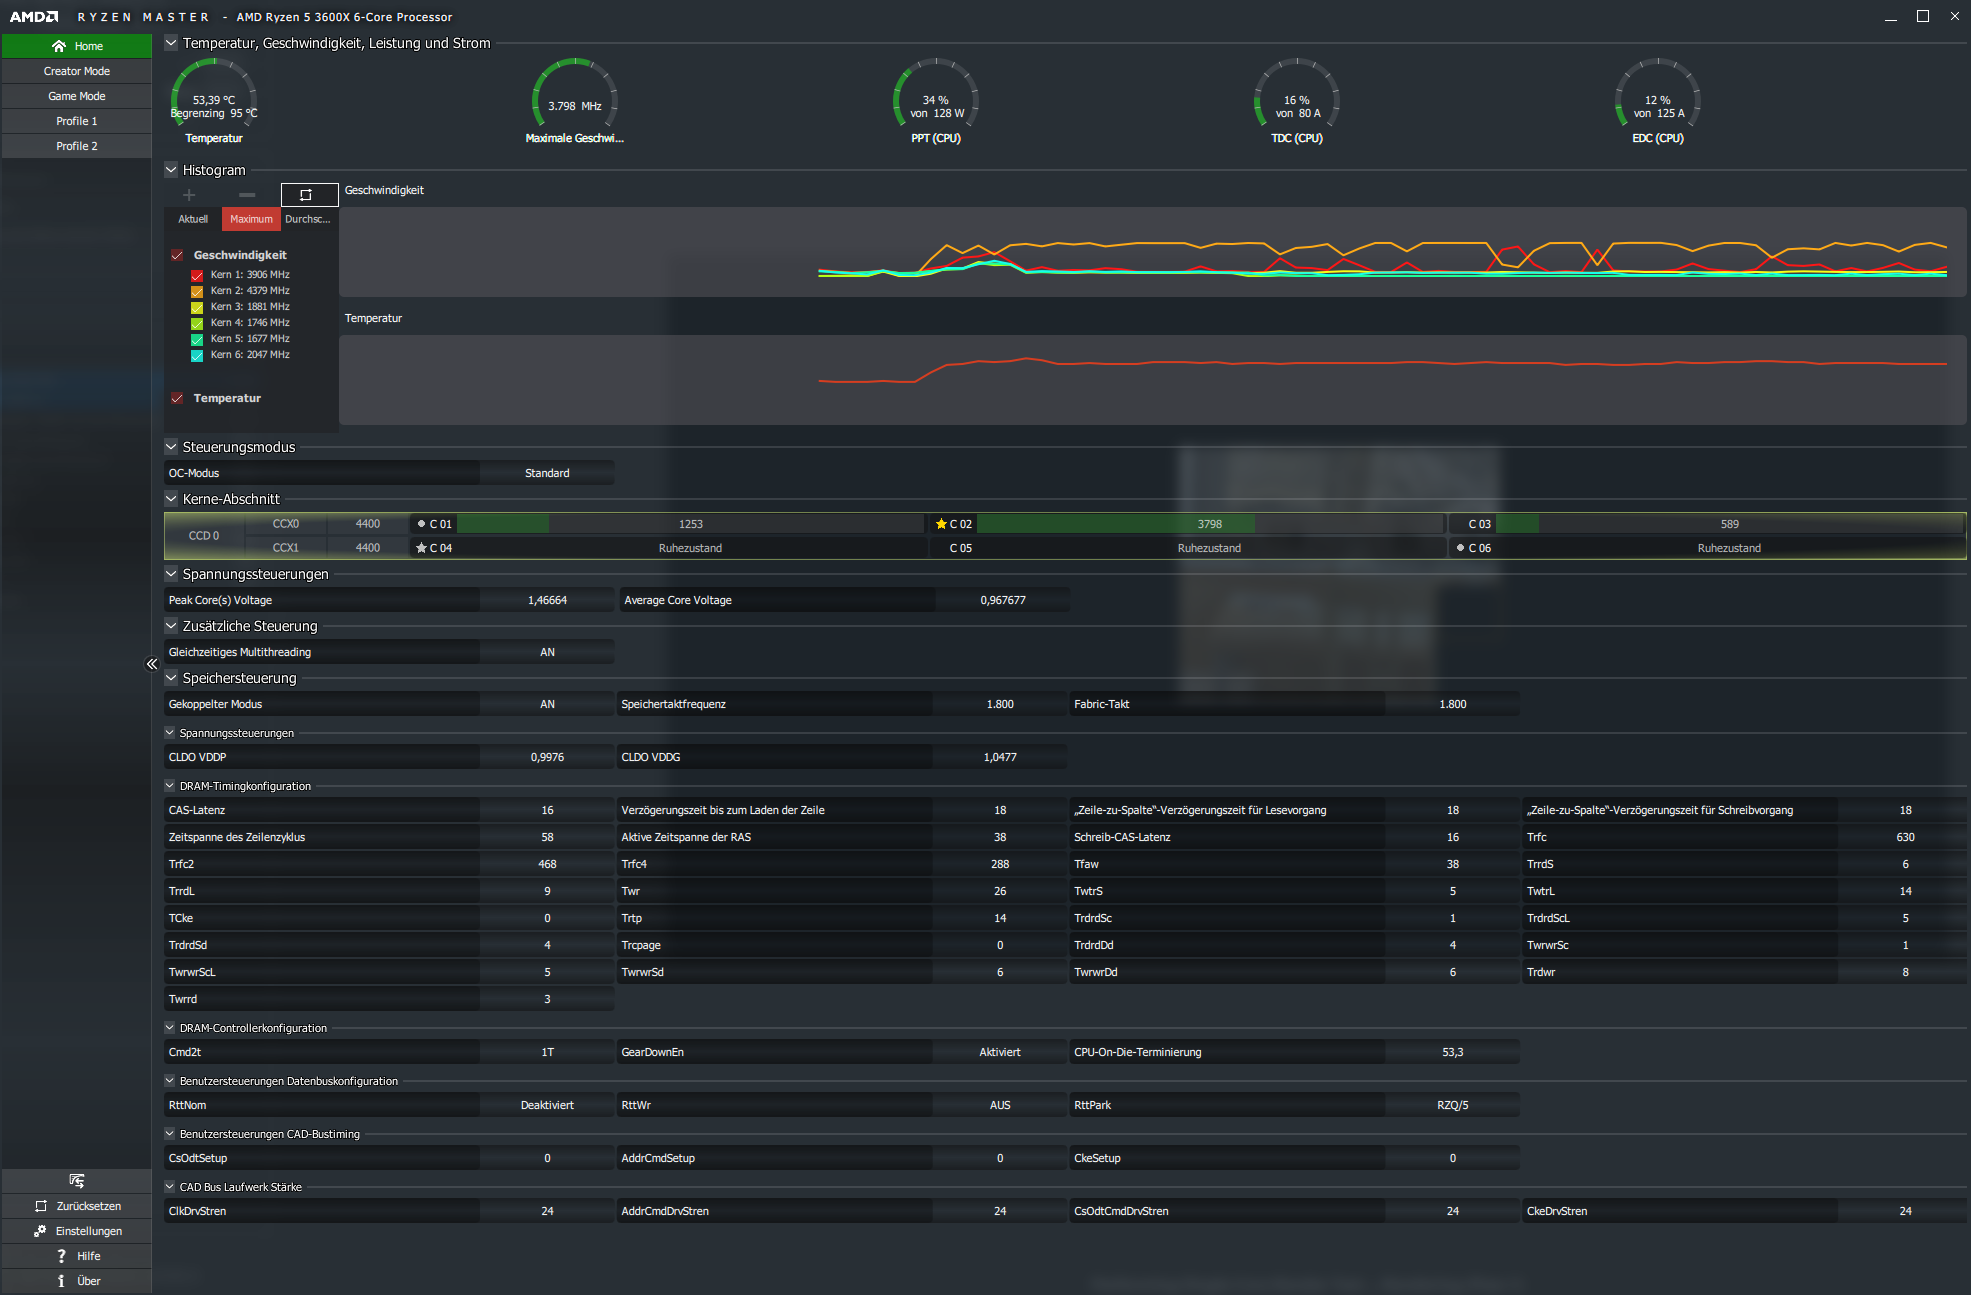Switch to Creator Mode
Image resolution: width=1971 pixels, height=1295 pixels.
[x=77, y=71]
